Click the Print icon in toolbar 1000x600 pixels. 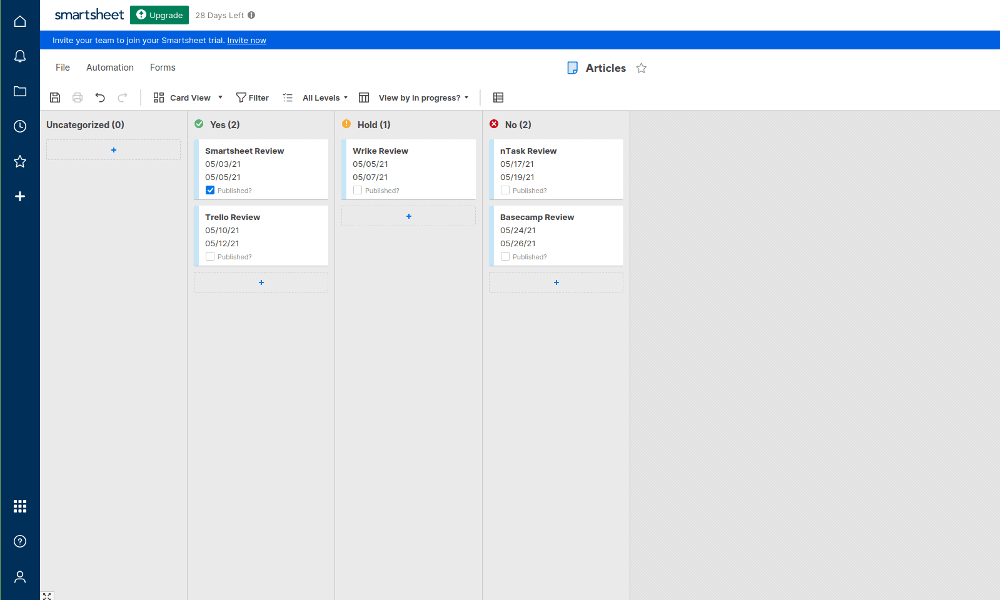[77, 98]
